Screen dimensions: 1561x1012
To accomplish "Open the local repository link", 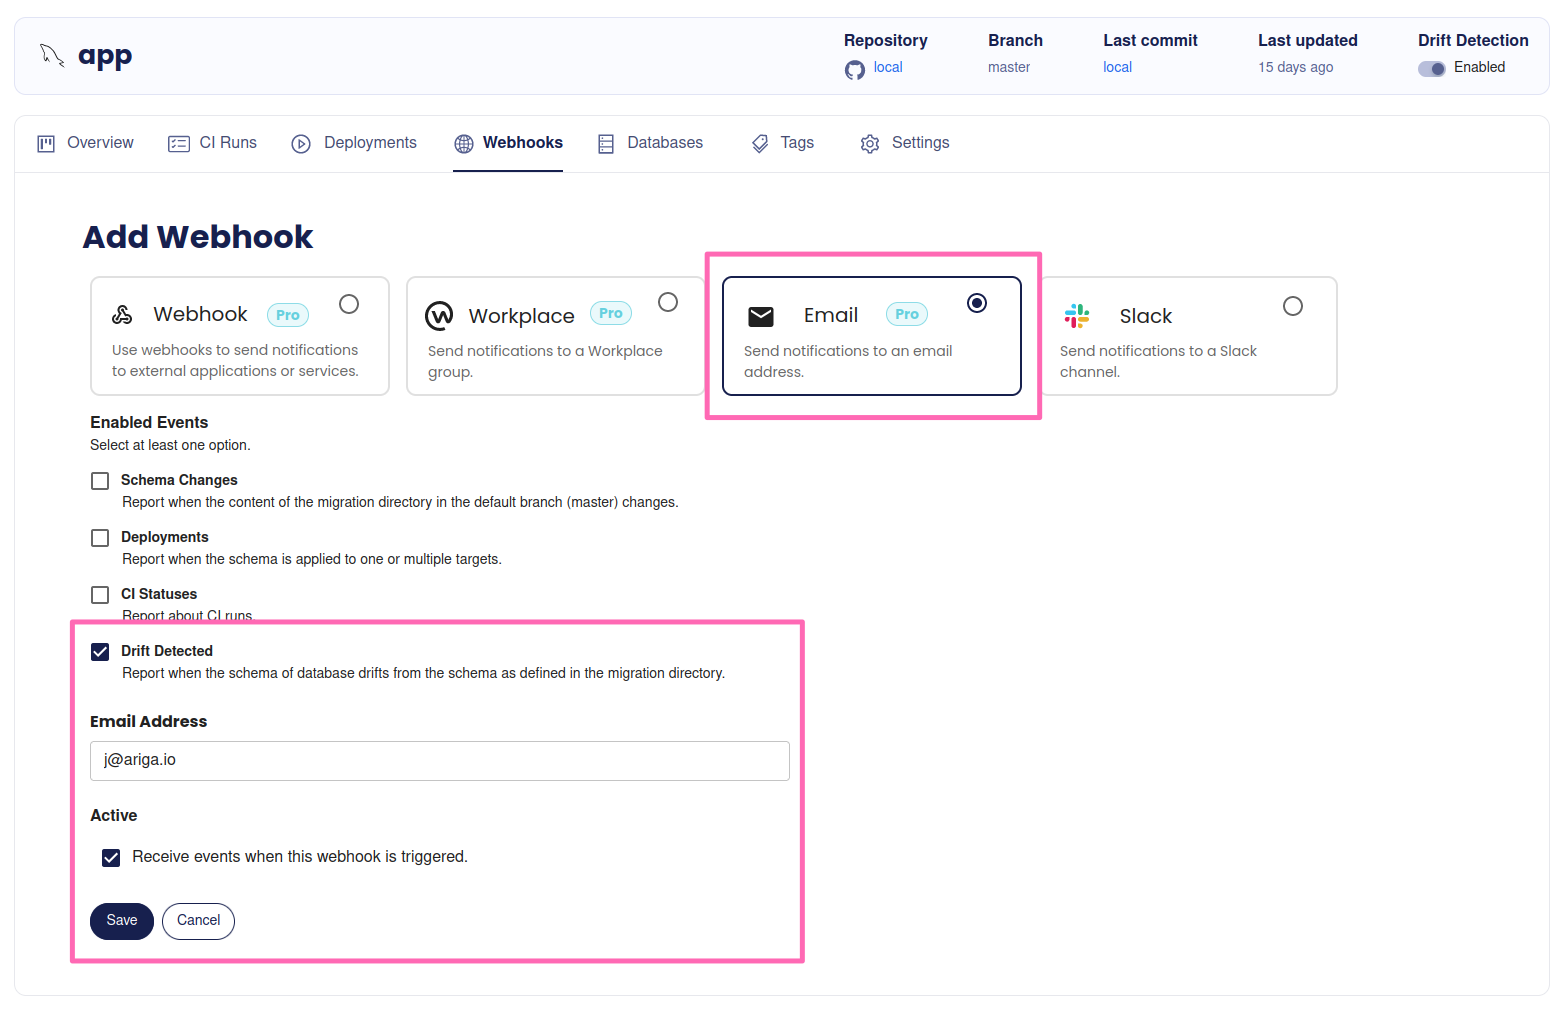I will pyautogui.click(x=888, y=67).
